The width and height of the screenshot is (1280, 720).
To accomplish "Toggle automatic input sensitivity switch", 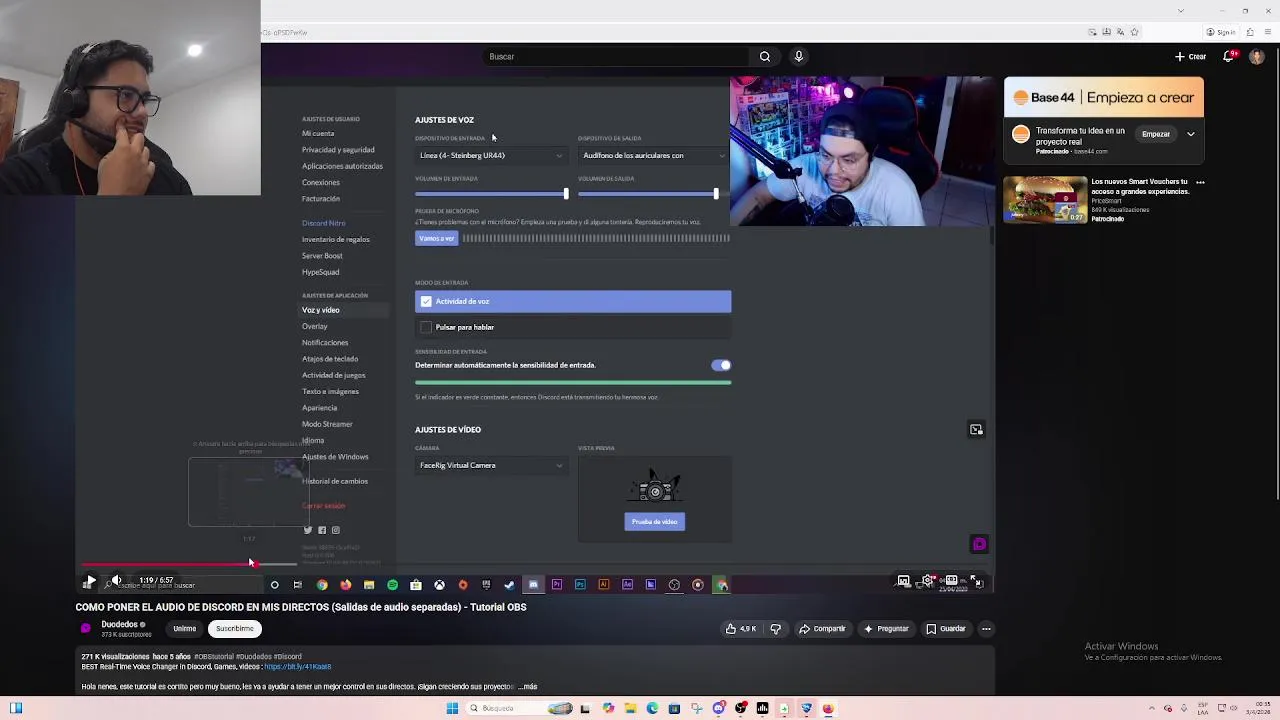I will [x=721, y=365].
